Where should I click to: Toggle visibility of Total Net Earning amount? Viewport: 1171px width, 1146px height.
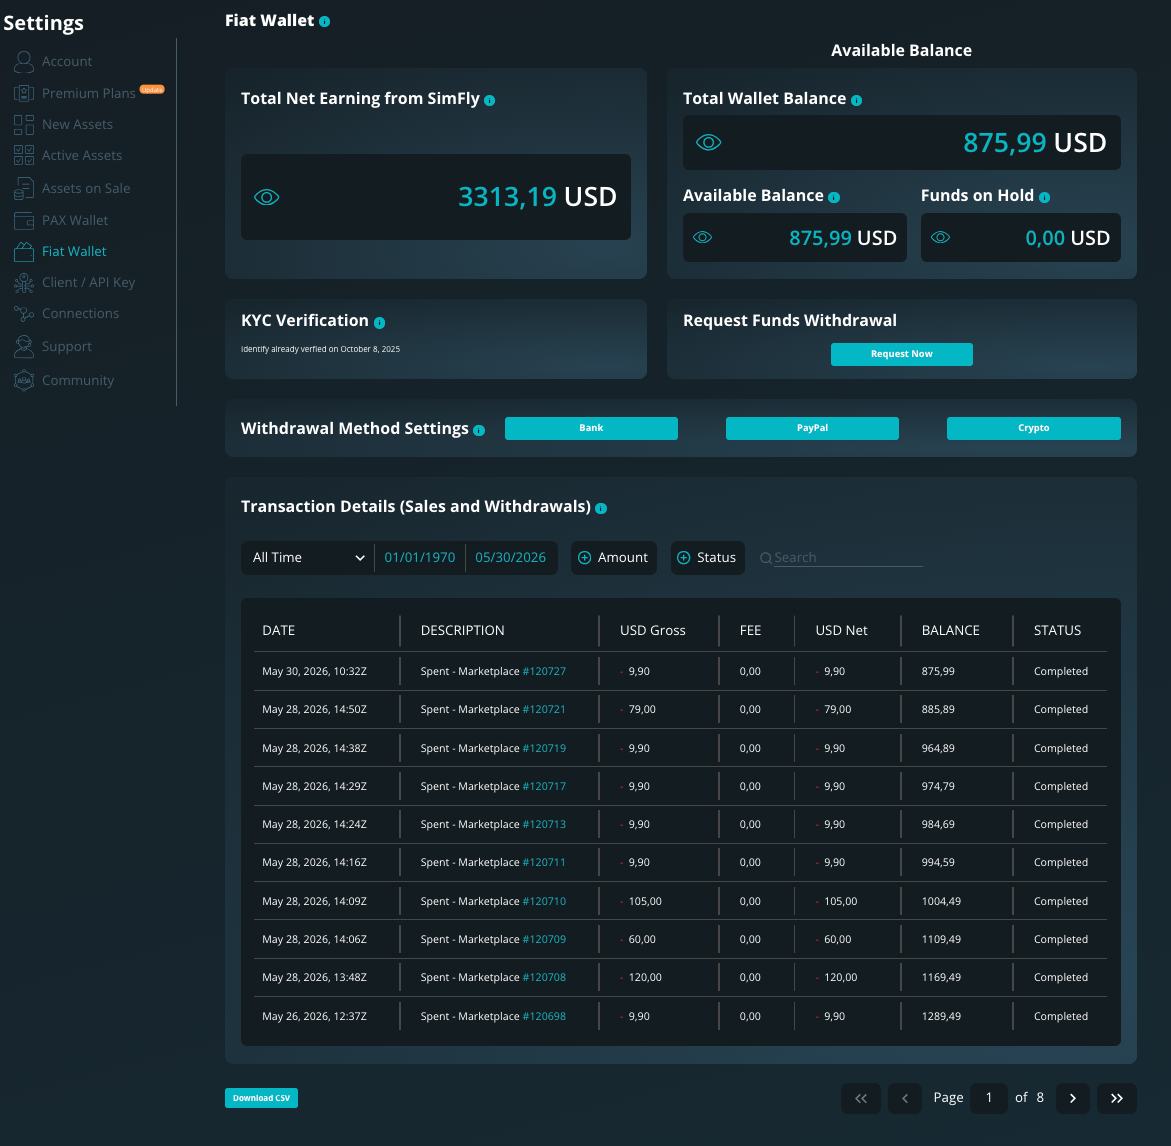tap(267, 197)
